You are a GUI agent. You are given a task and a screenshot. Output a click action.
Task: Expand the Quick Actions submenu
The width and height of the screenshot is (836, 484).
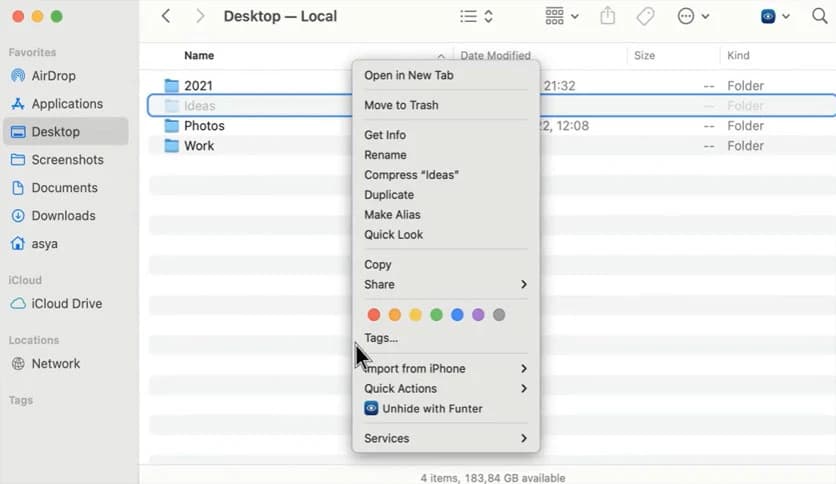(445, 389)
